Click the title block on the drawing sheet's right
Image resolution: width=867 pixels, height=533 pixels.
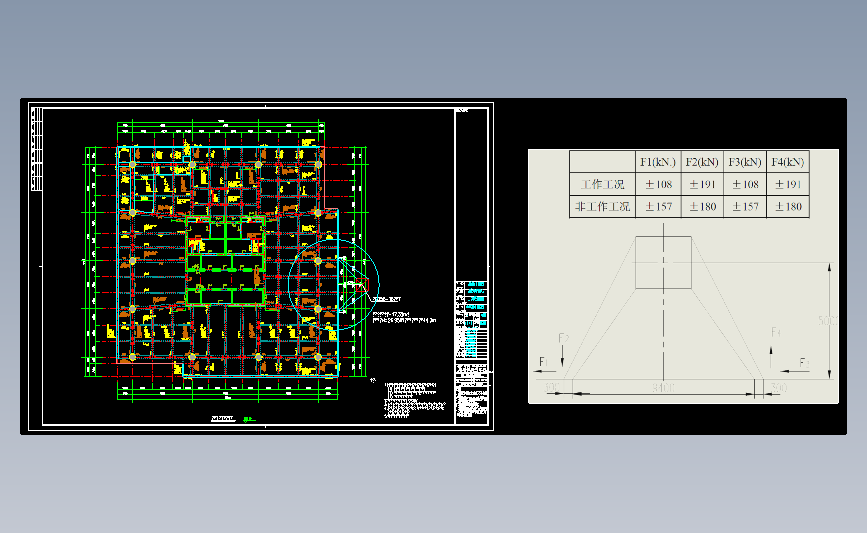click(472, 352)
